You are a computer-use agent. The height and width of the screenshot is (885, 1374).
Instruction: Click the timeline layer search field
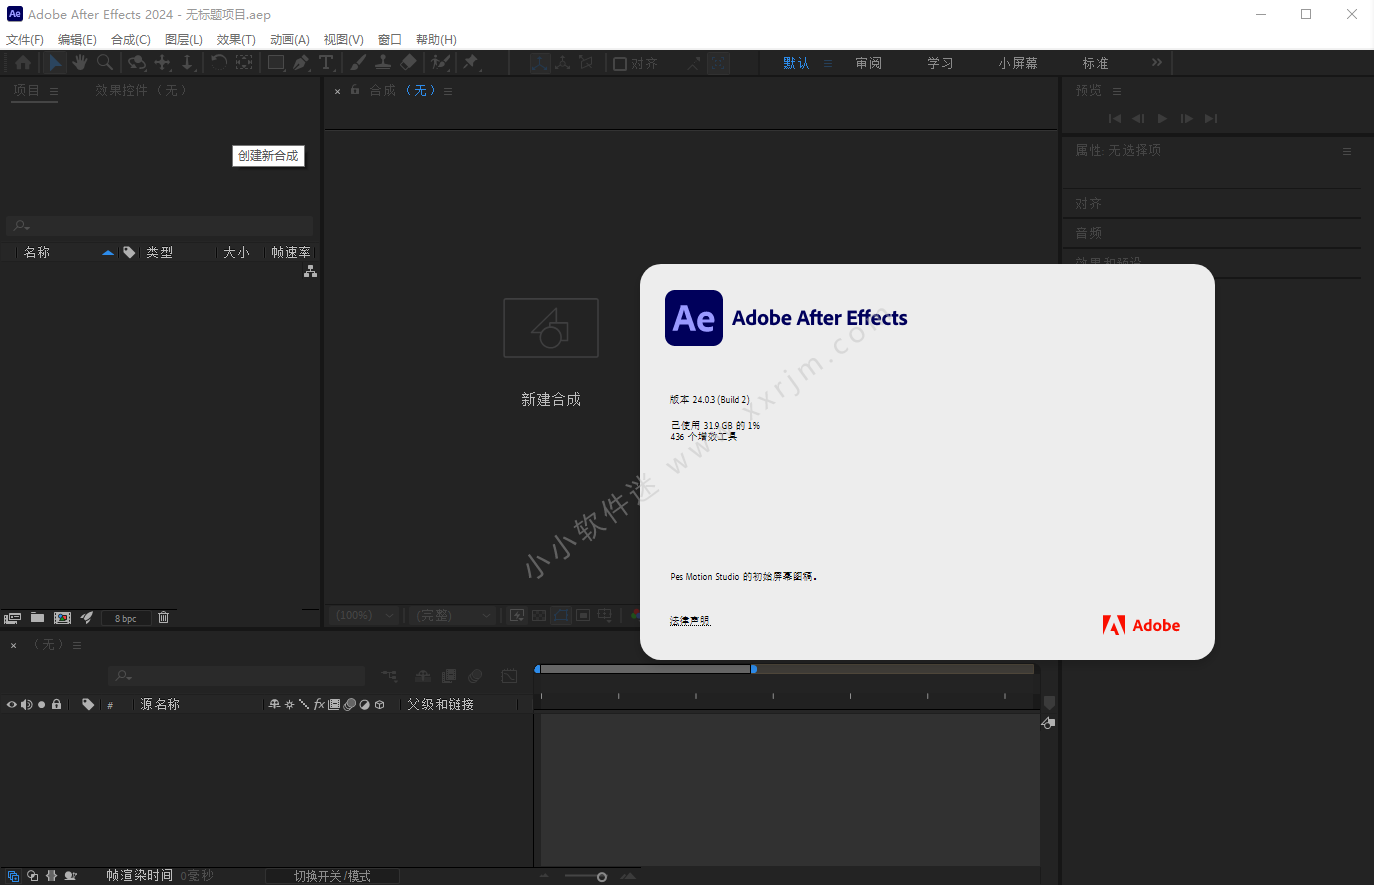pyautogui.click(x=237, y=676)
